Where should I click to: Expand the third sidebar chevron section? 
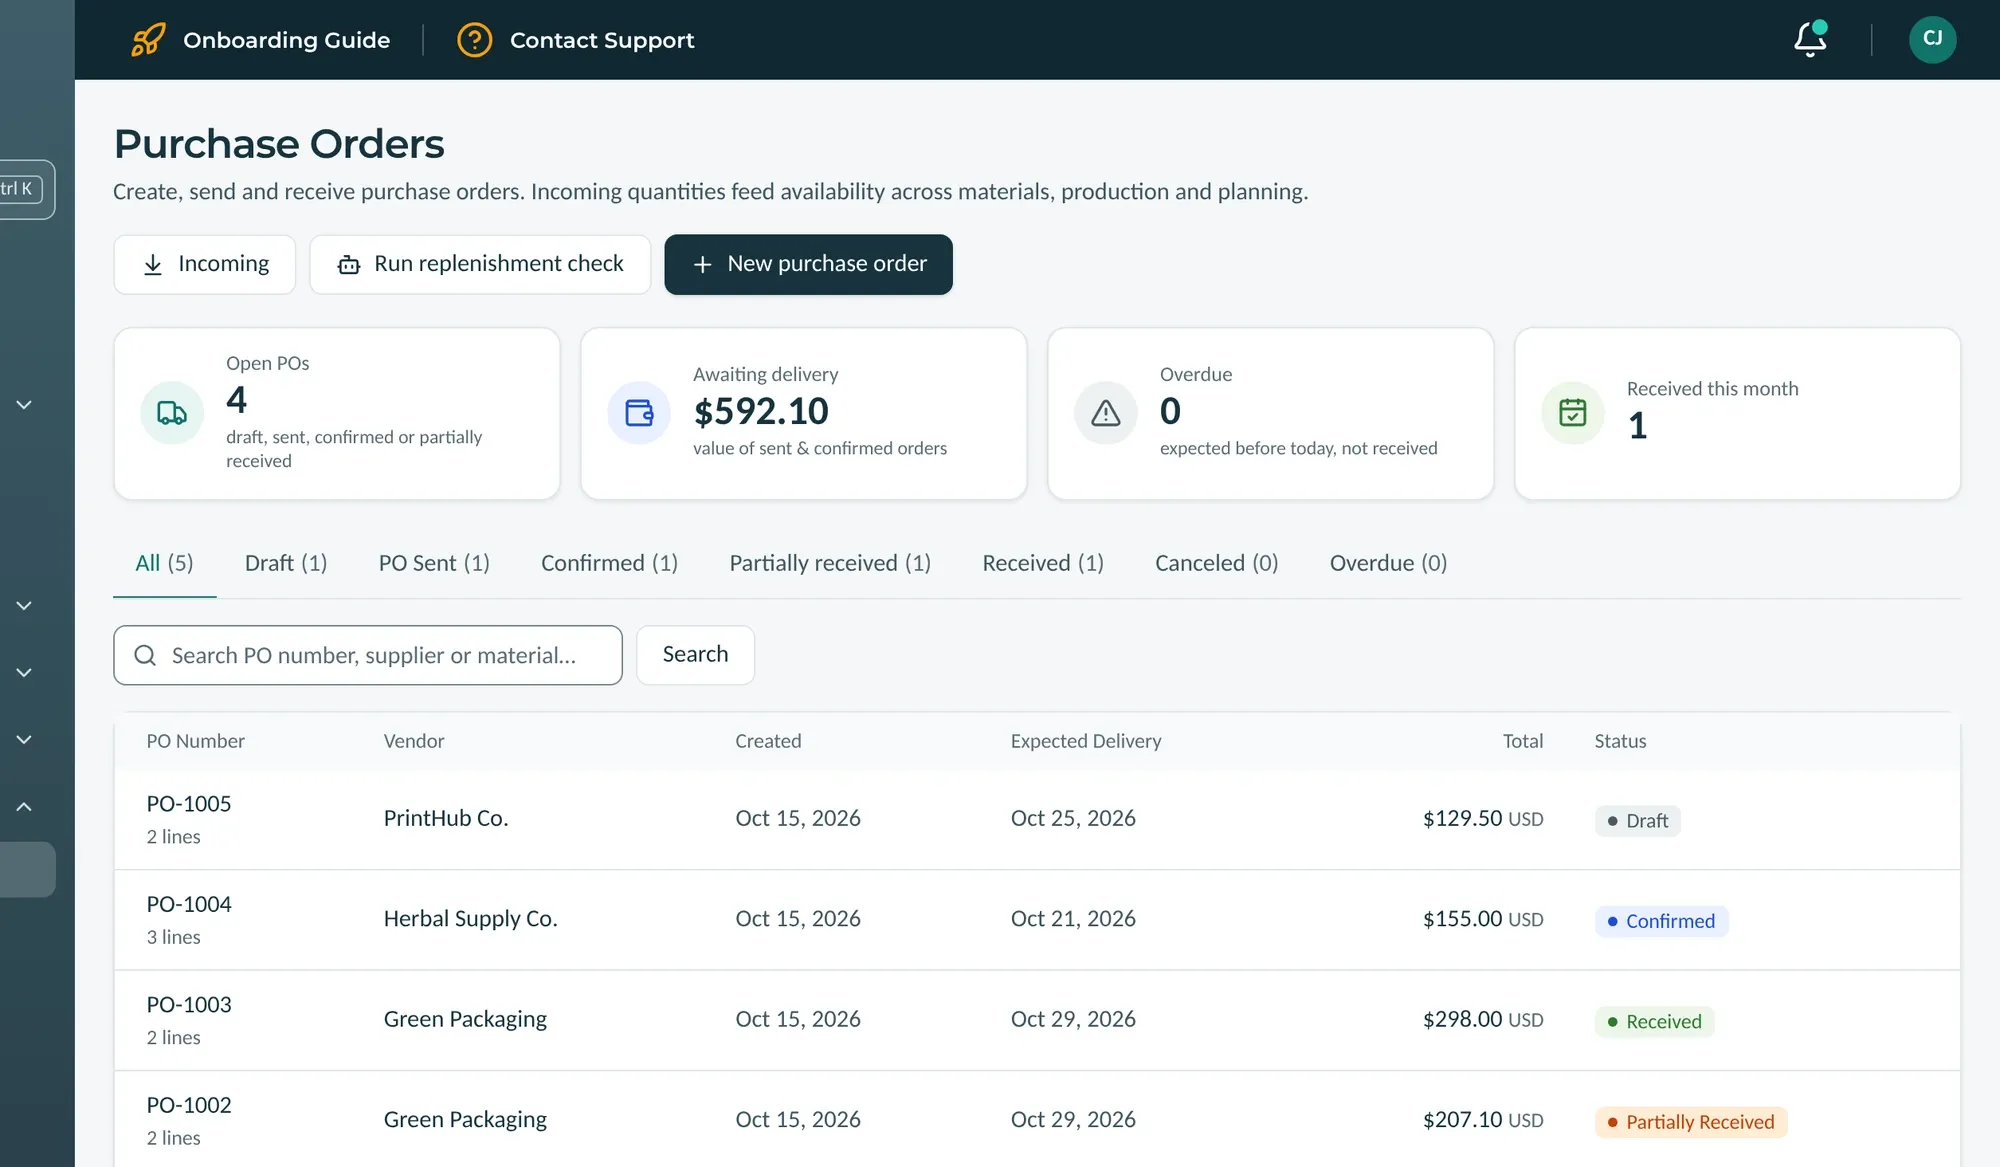coord(24,673)
